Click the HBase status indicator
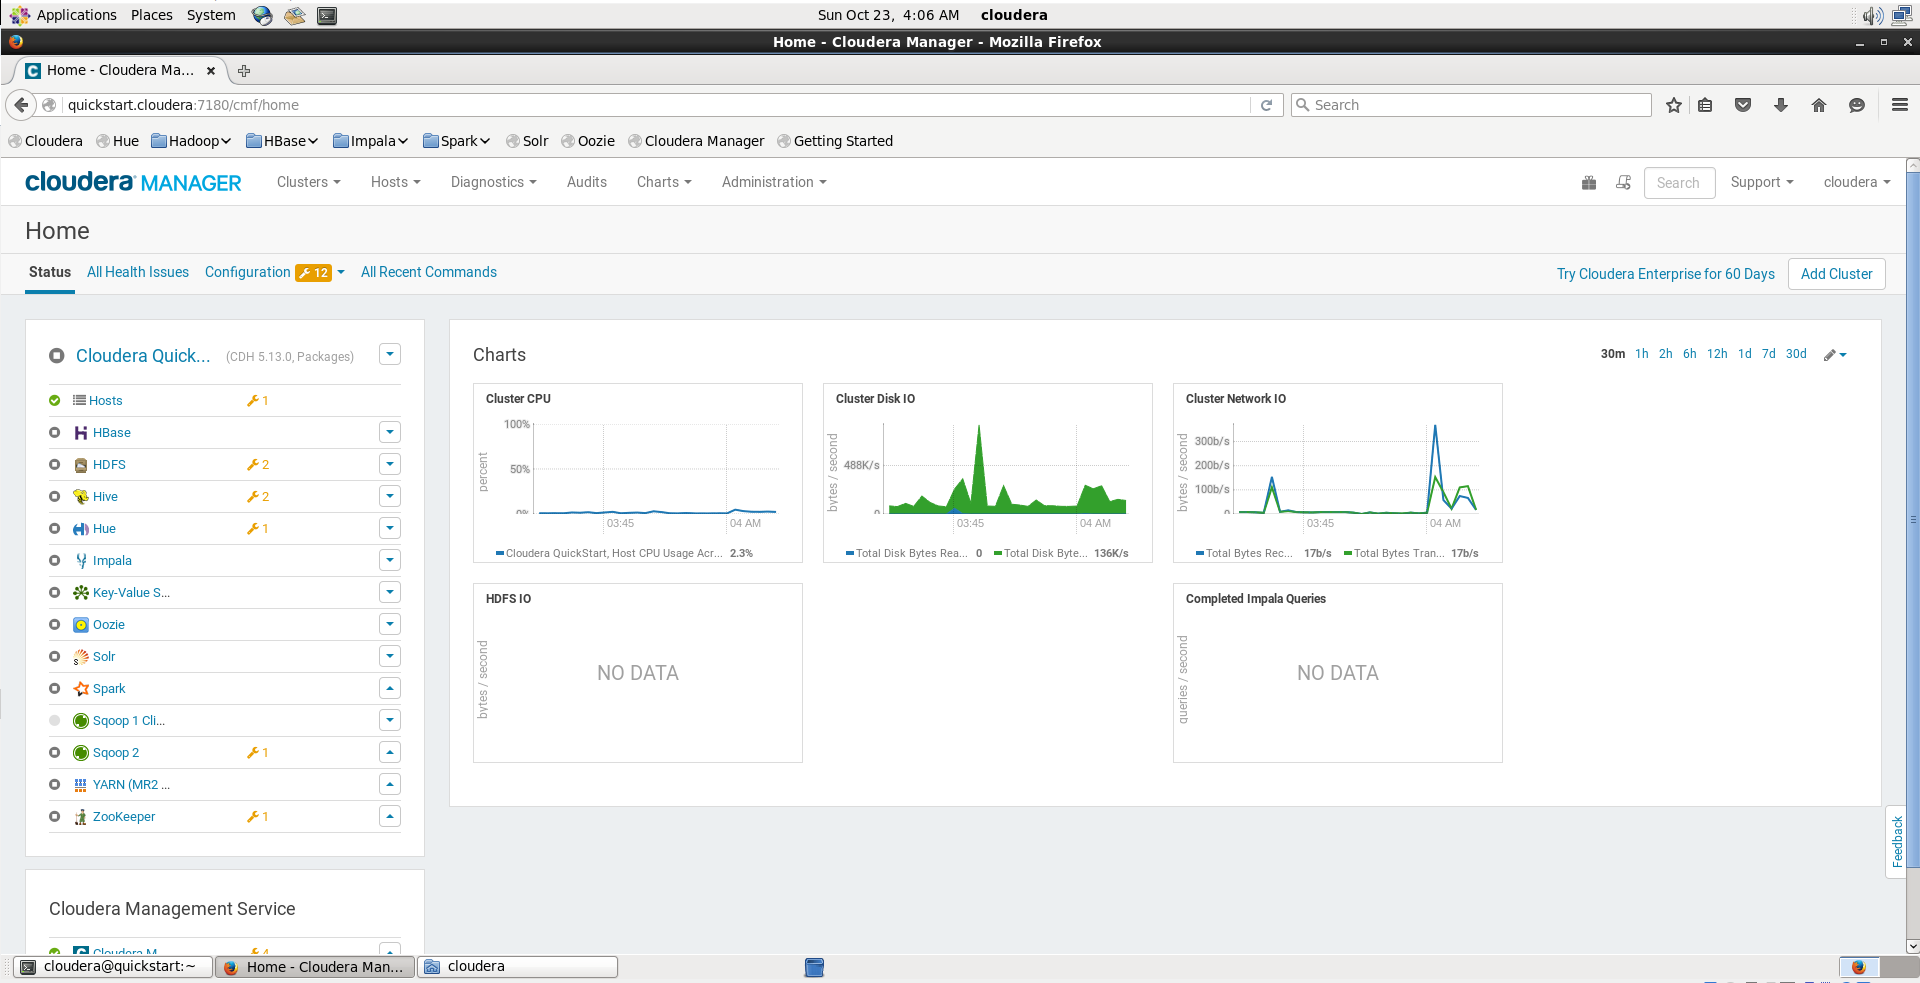This screenshot has height=983, width=1920. (x=54, y=433)
